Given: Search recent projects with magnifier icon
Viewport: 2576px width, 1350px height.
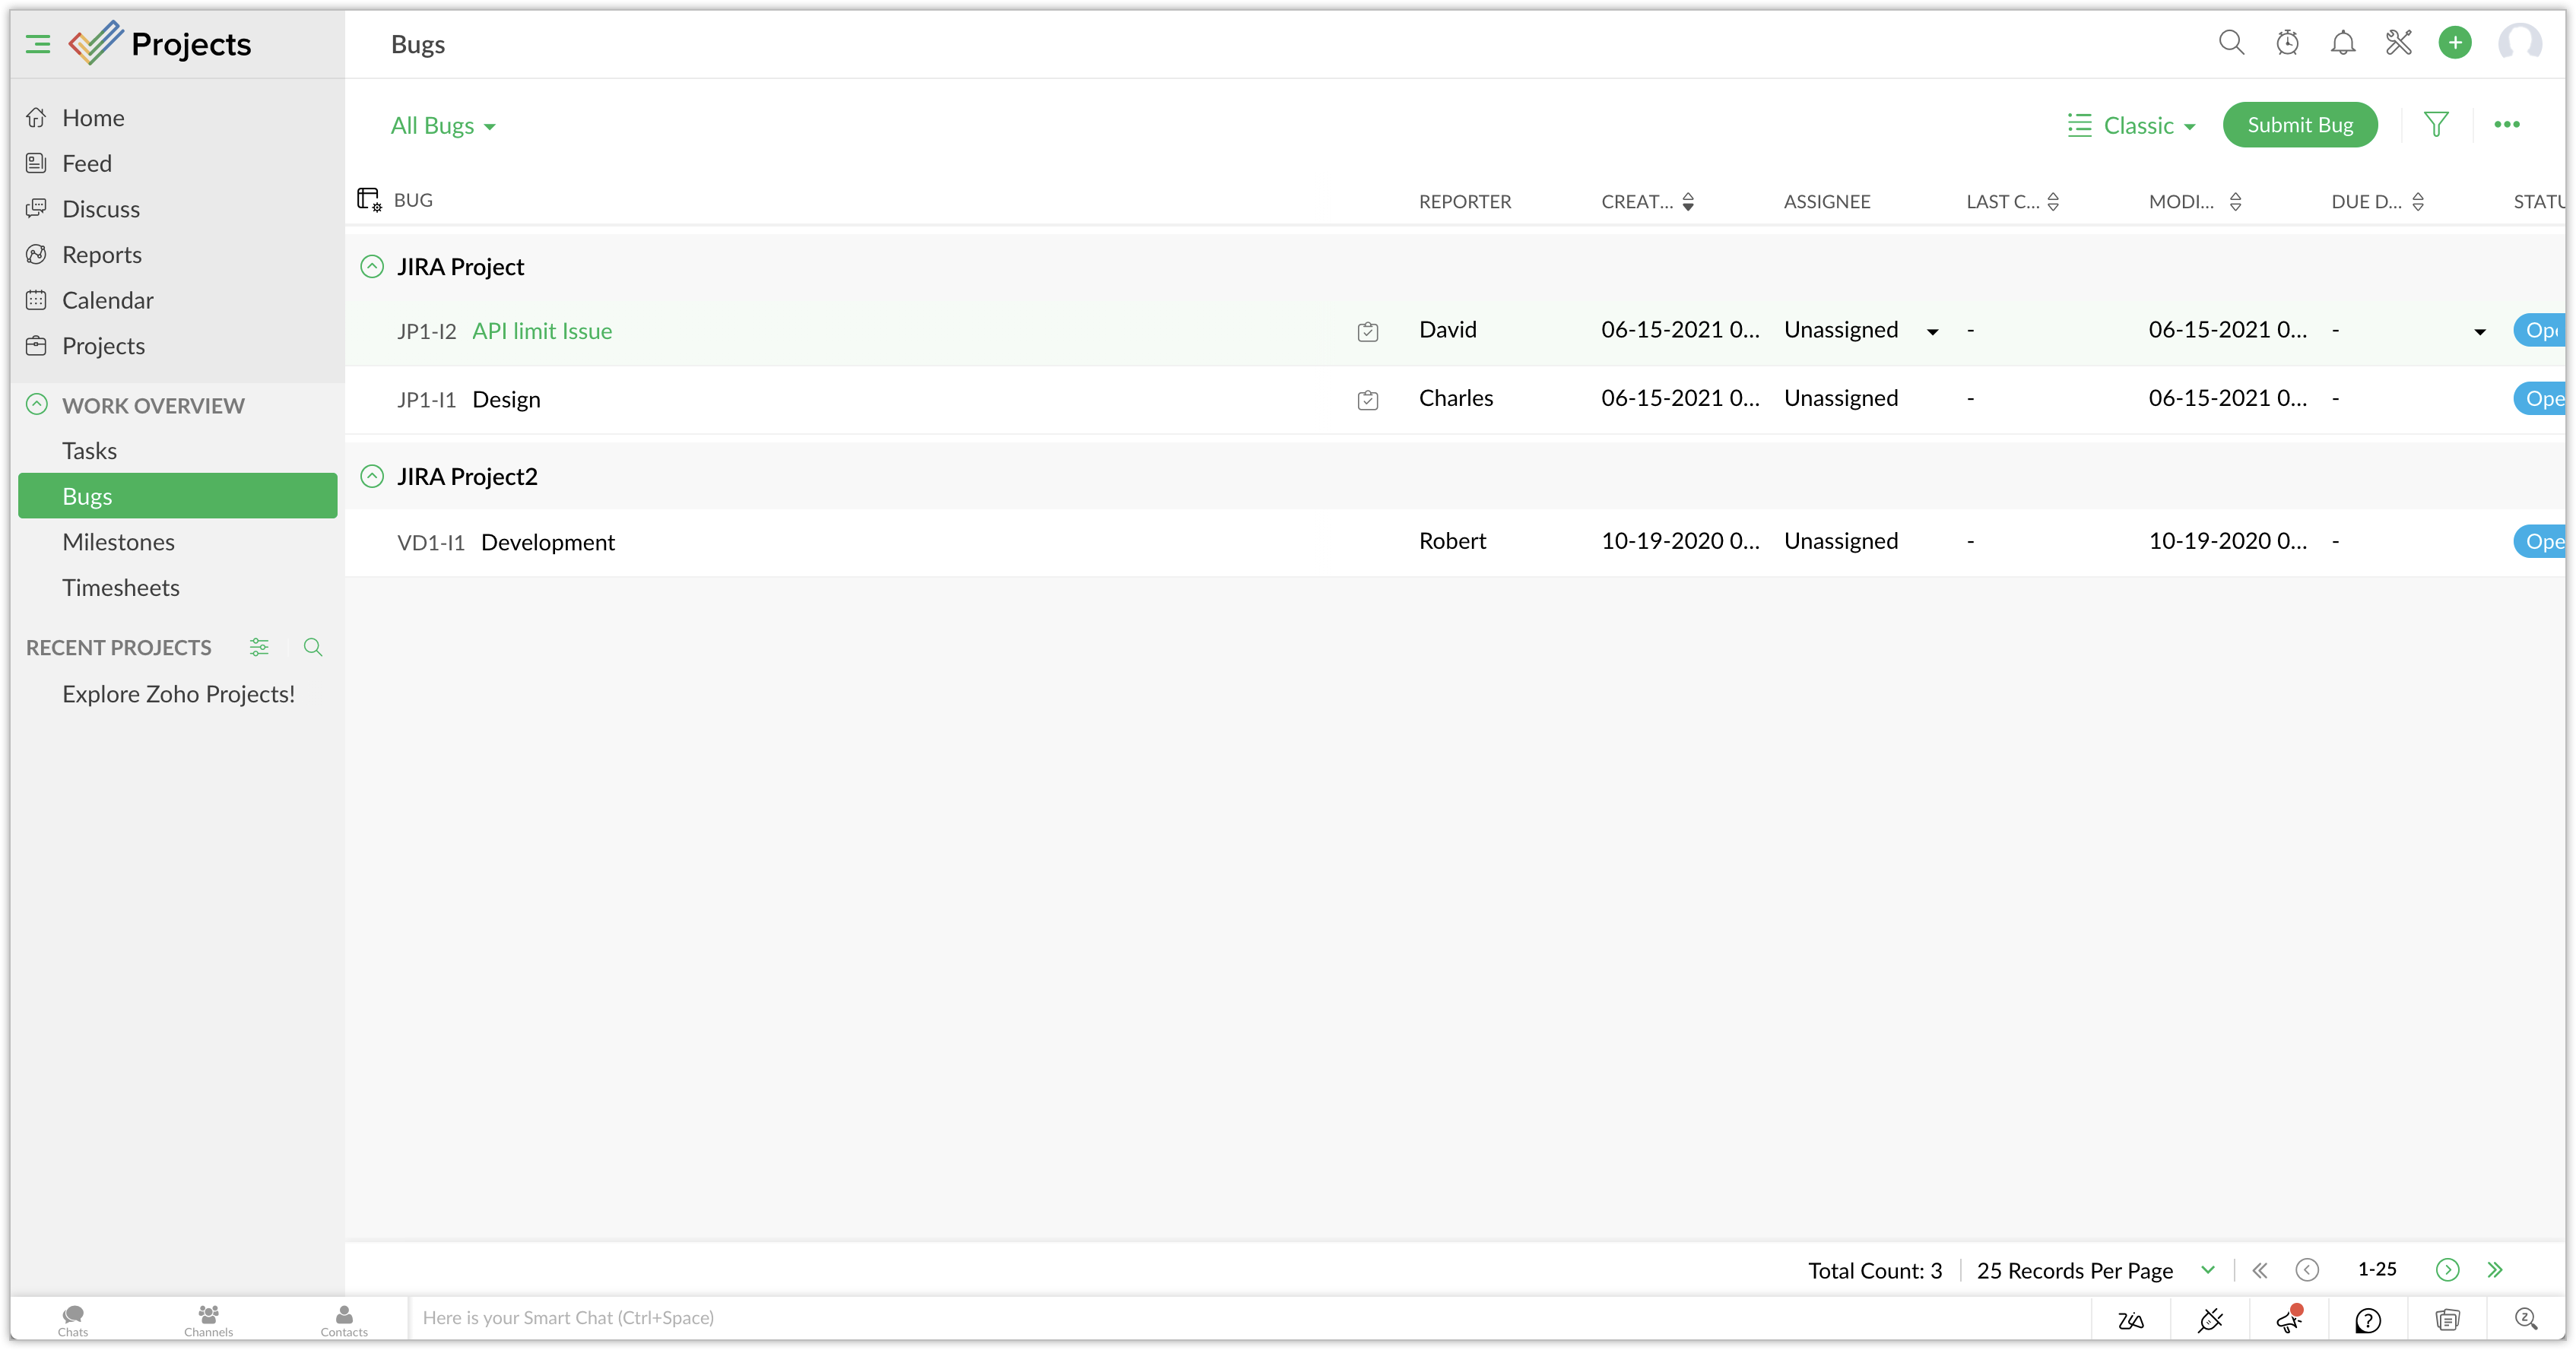Looking at the screenshot, I should 313,647.
